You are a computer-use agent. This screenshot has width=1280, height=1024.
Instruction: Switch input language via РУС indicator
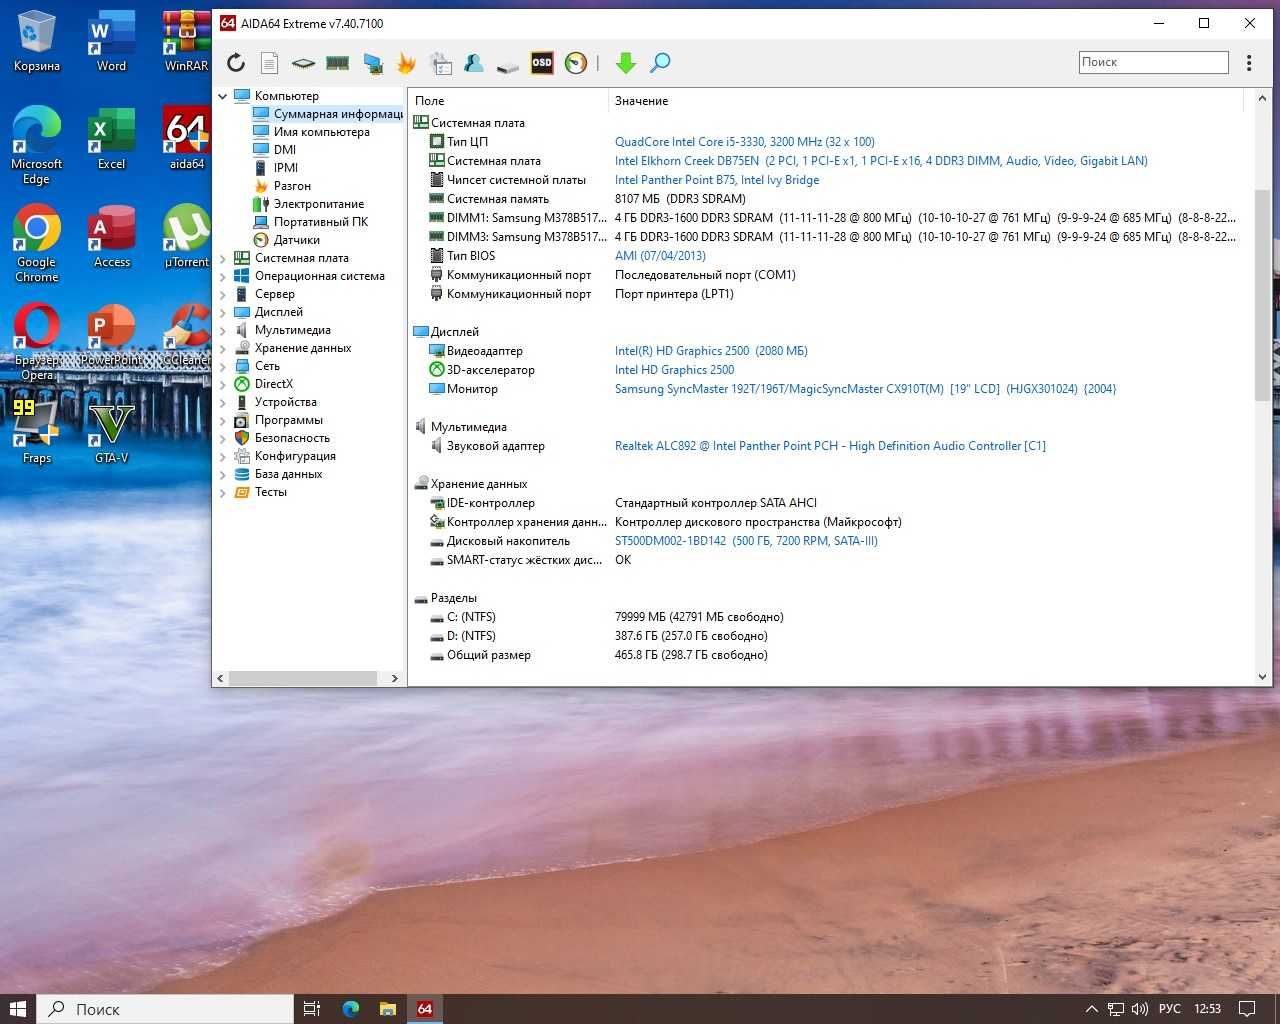coord(1170,1009)
